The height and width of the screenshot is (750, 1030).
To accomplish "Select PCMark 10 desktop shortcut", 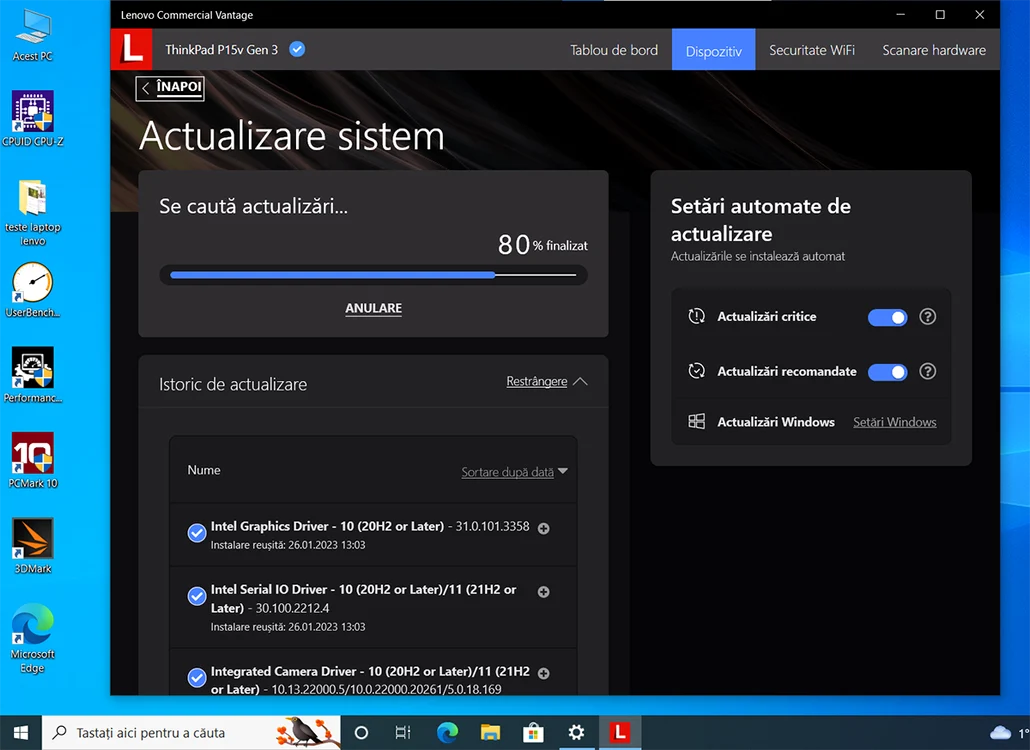I will tap(32, 461).
